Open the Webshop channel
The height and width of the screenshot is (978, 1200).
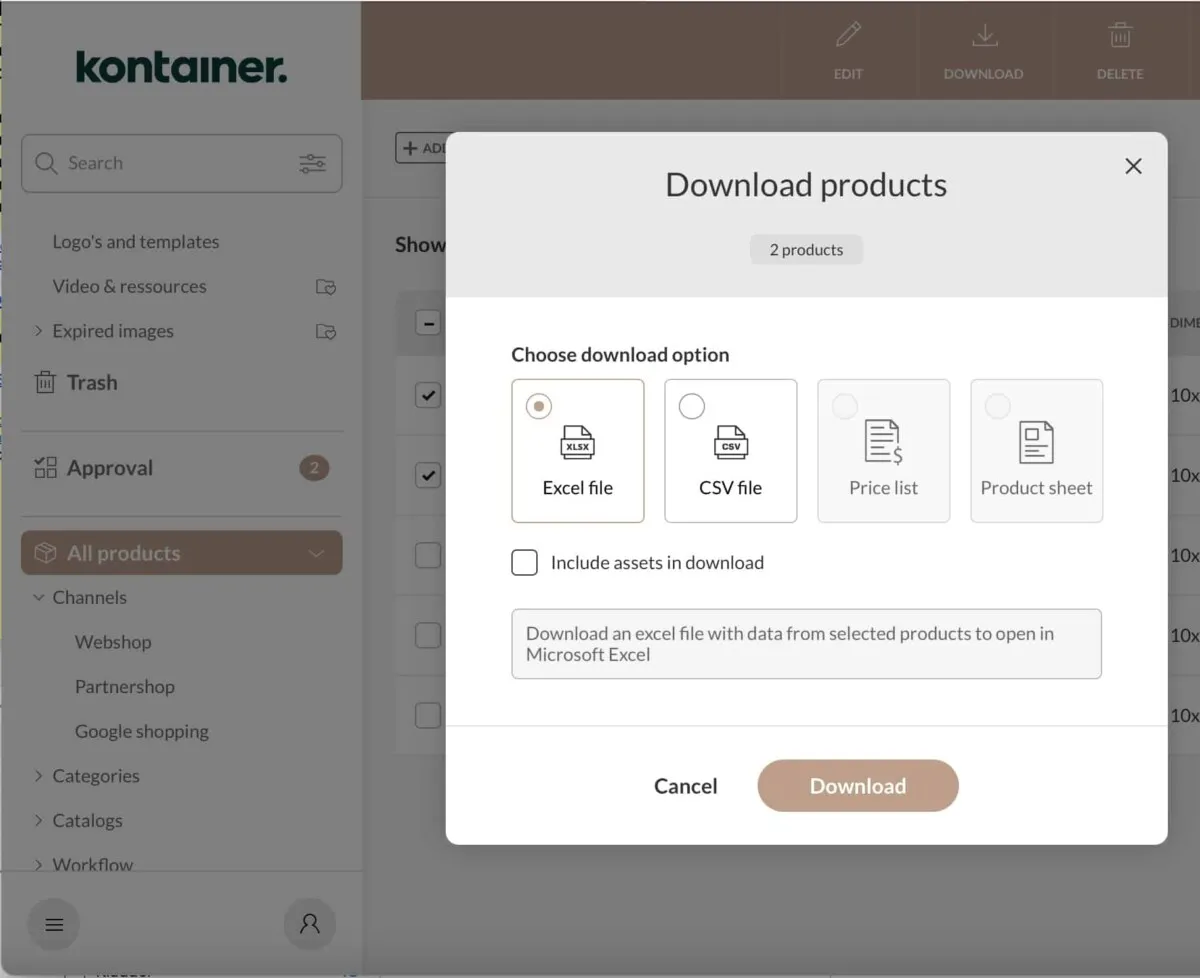113,642
